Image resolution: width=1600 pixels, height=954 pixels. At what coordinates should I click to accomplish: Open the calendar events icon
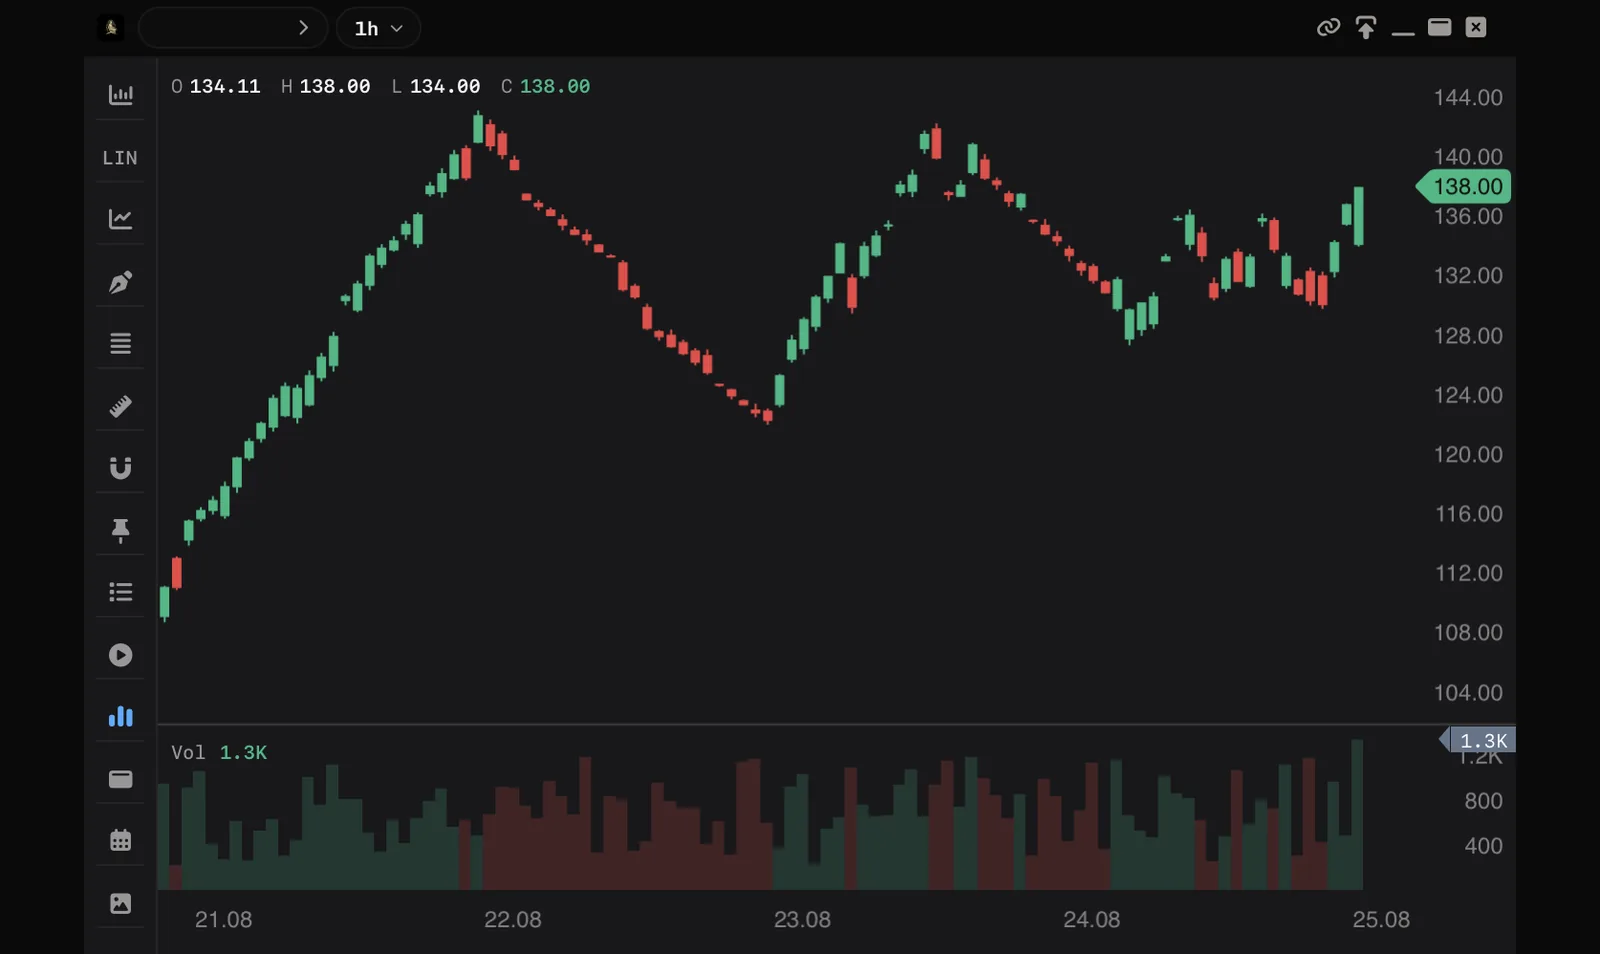(x=120, y=840)
